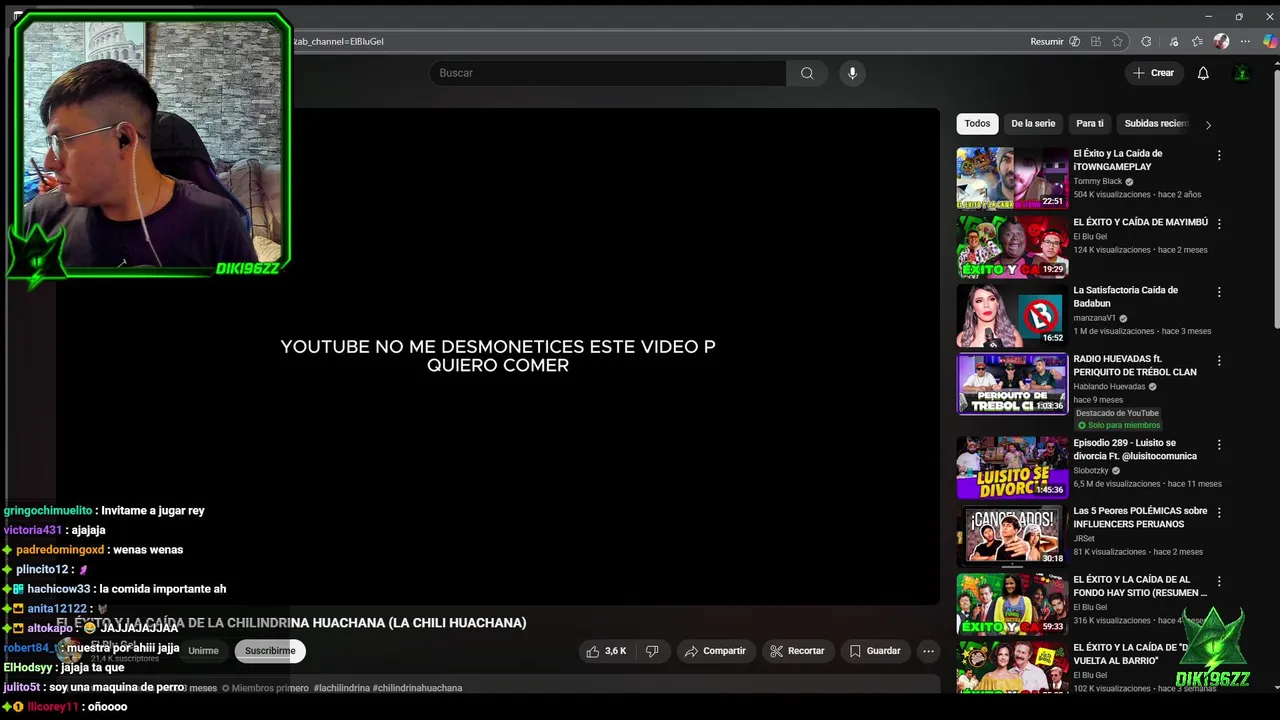Open split screen or apps icon in address bar
The image size is (1280, 720).
tap(1096, 41)
